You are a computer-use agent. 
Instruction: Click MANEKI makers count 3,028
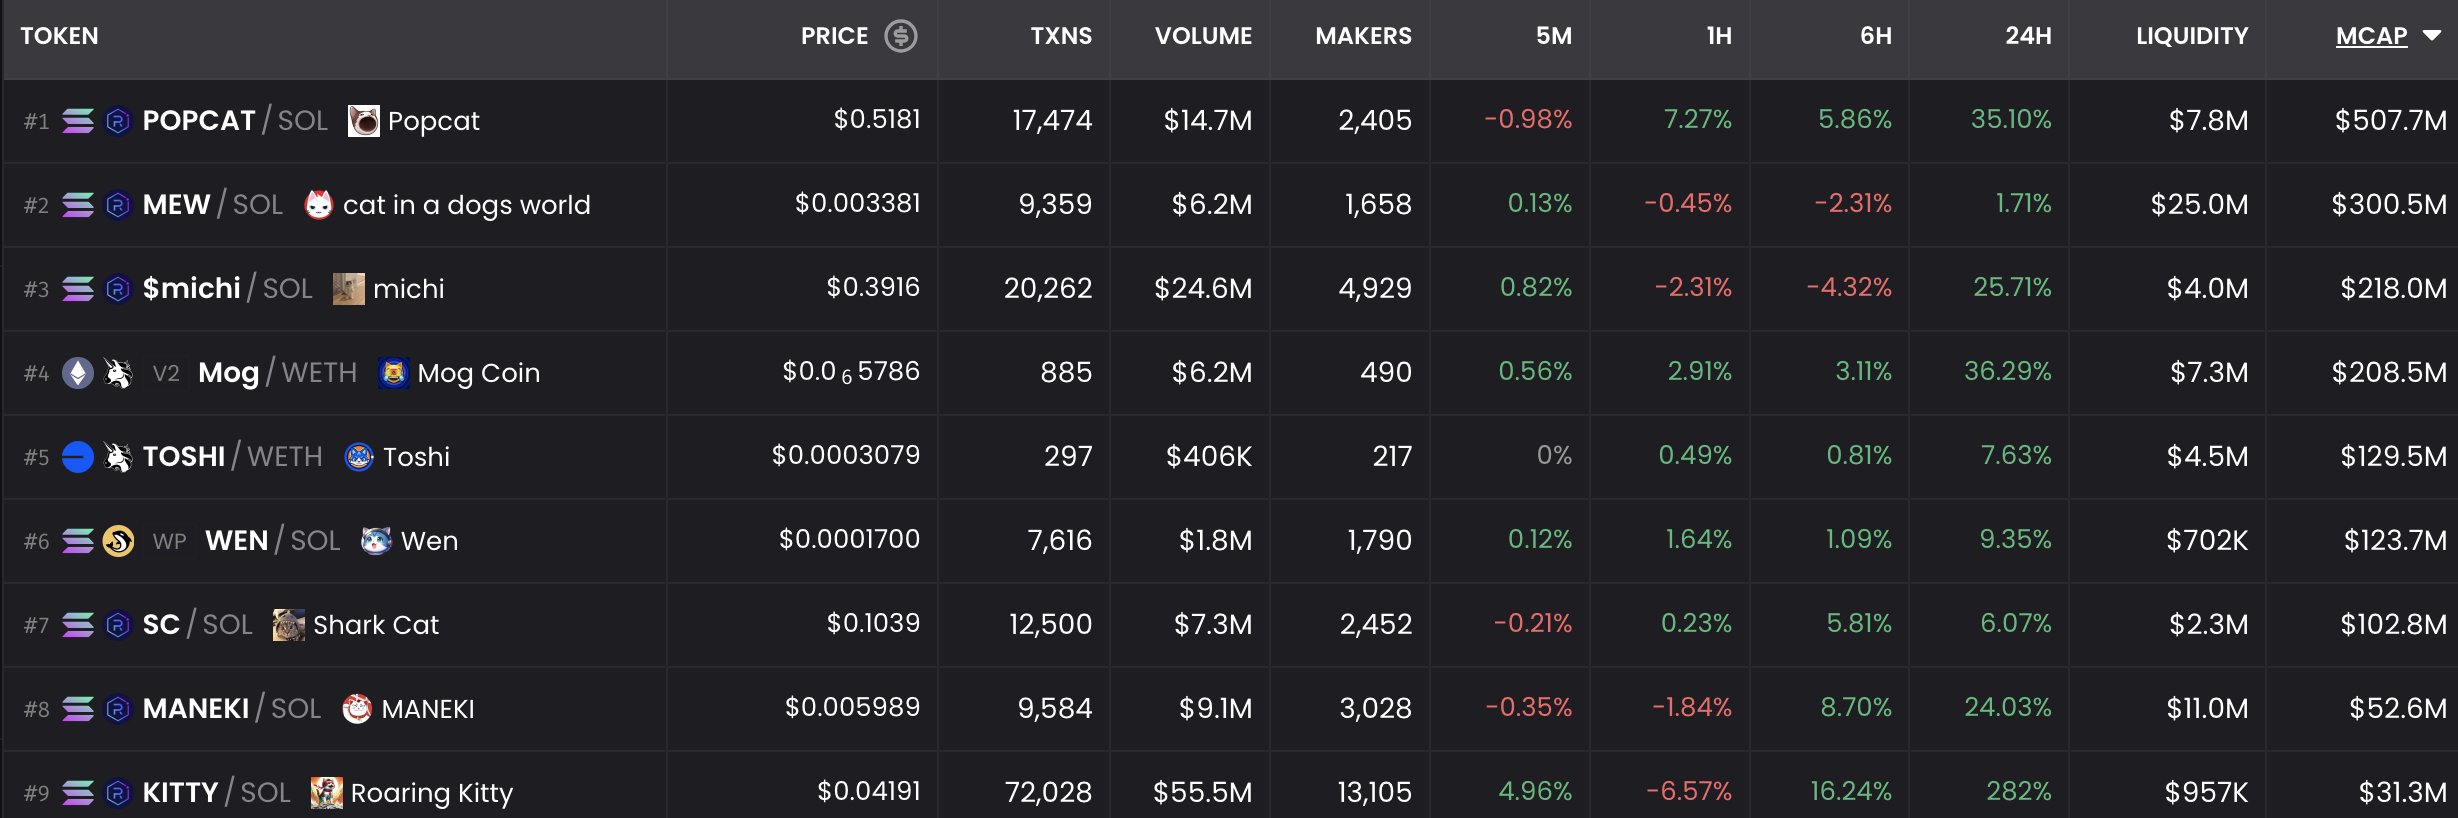pyautogui.click(x=1375, y=709)
